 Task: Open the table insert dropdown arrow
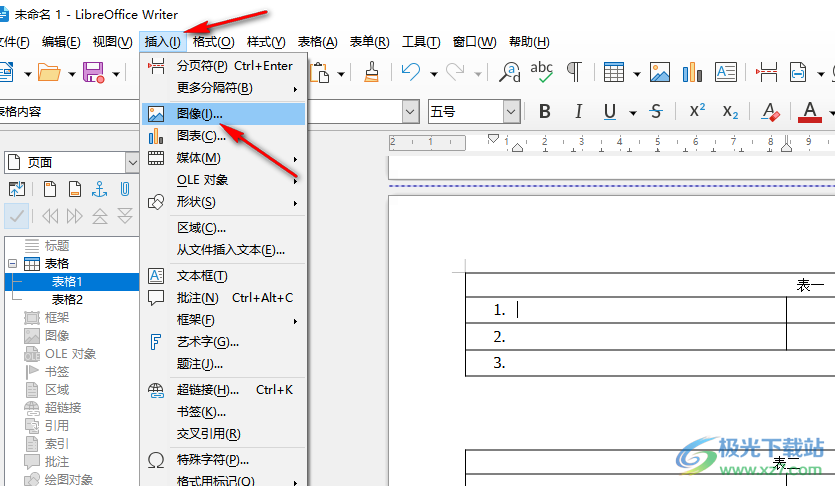pos(636,73)
